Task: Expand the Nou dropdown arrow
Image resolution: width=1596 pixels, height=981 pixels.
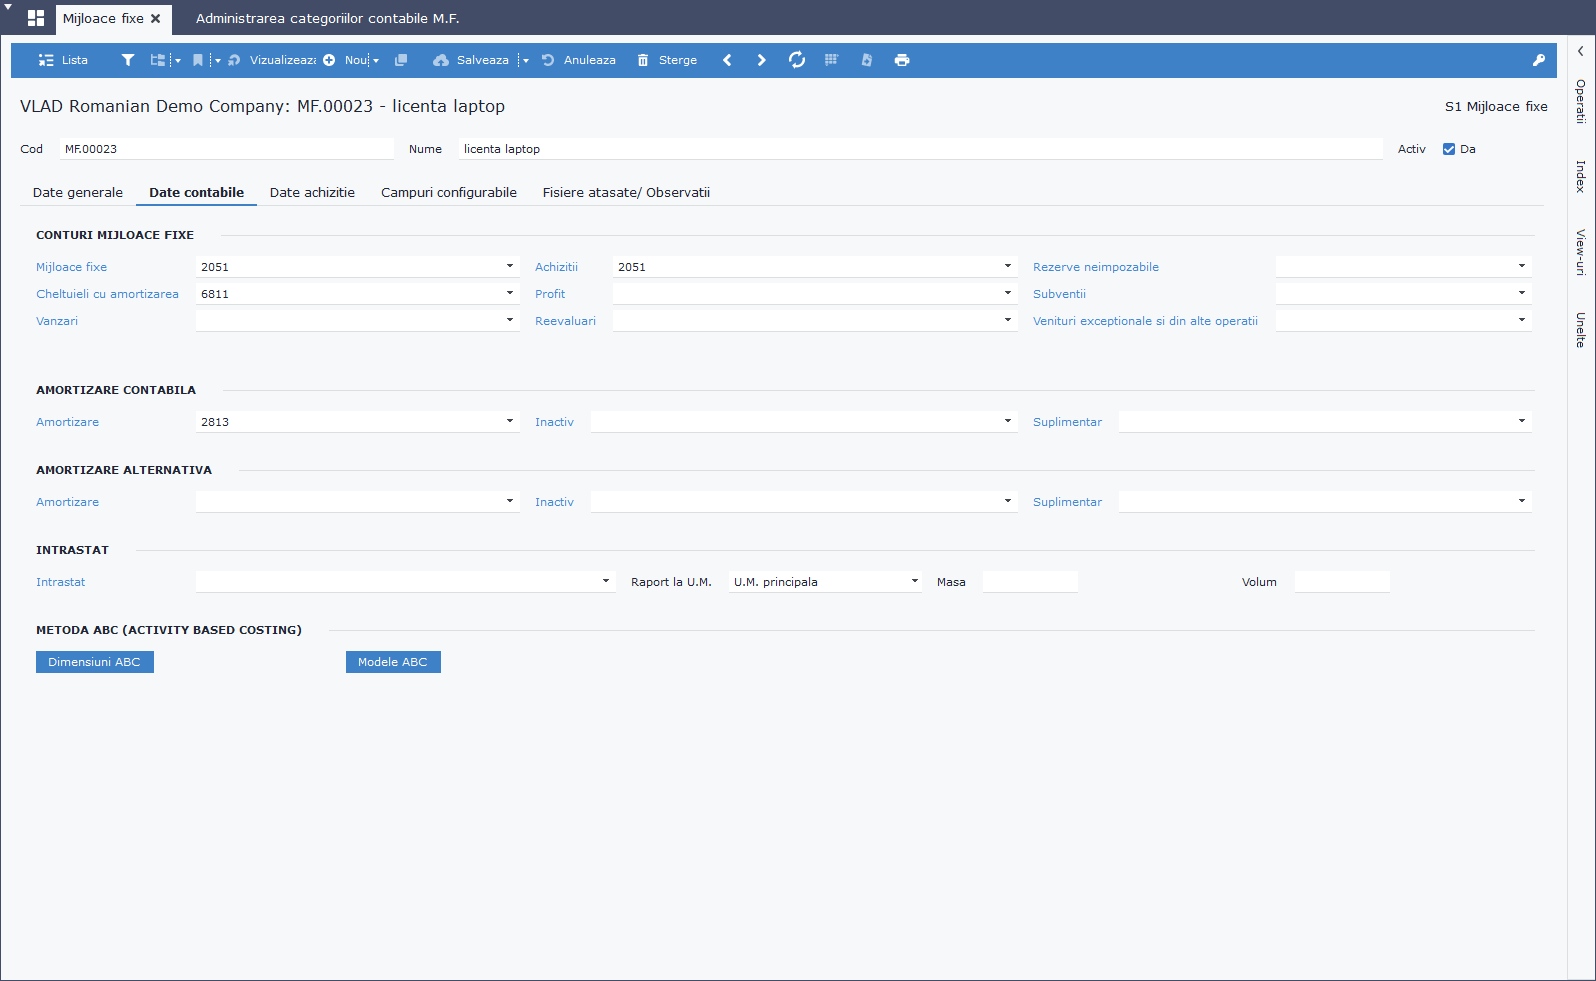Action: click(376, 60)
